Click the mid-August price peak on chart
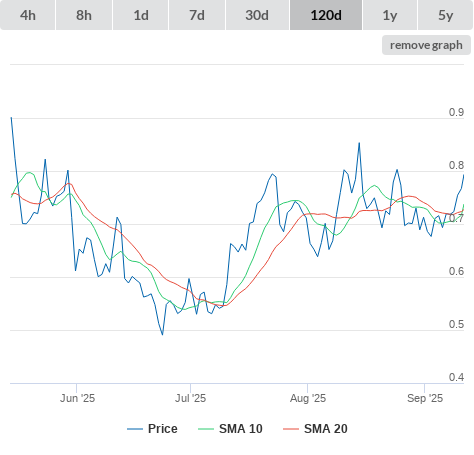The height and width of the screenshot is (455, 474). click(x=359, y=143)
